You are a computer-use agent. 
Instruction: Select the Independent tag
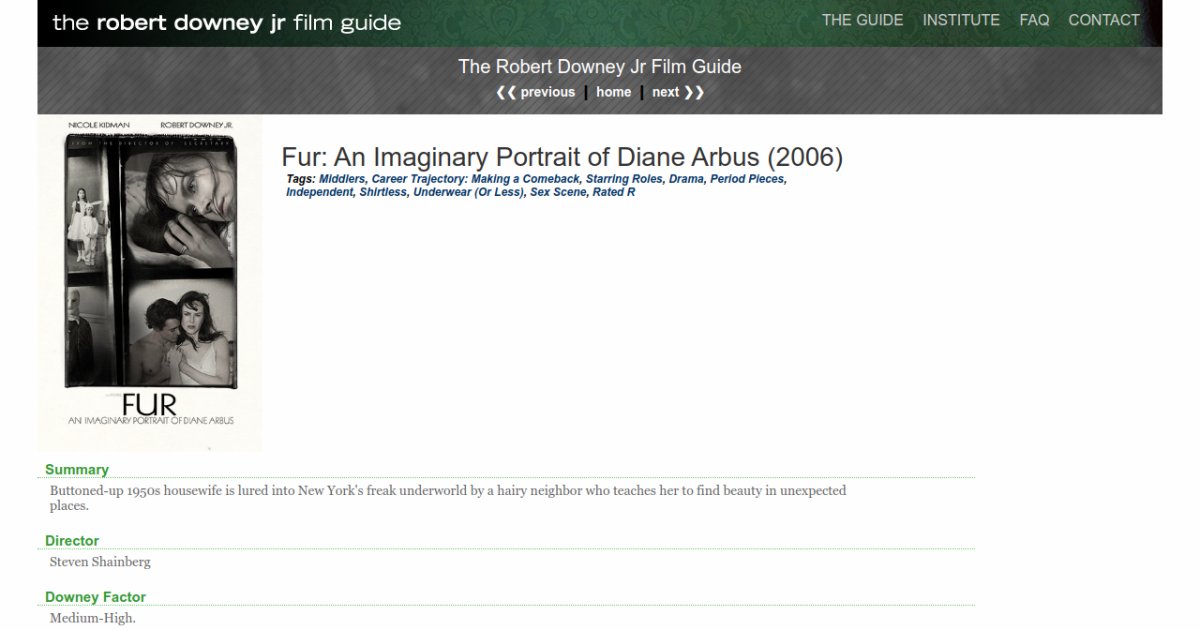[319, 192]
